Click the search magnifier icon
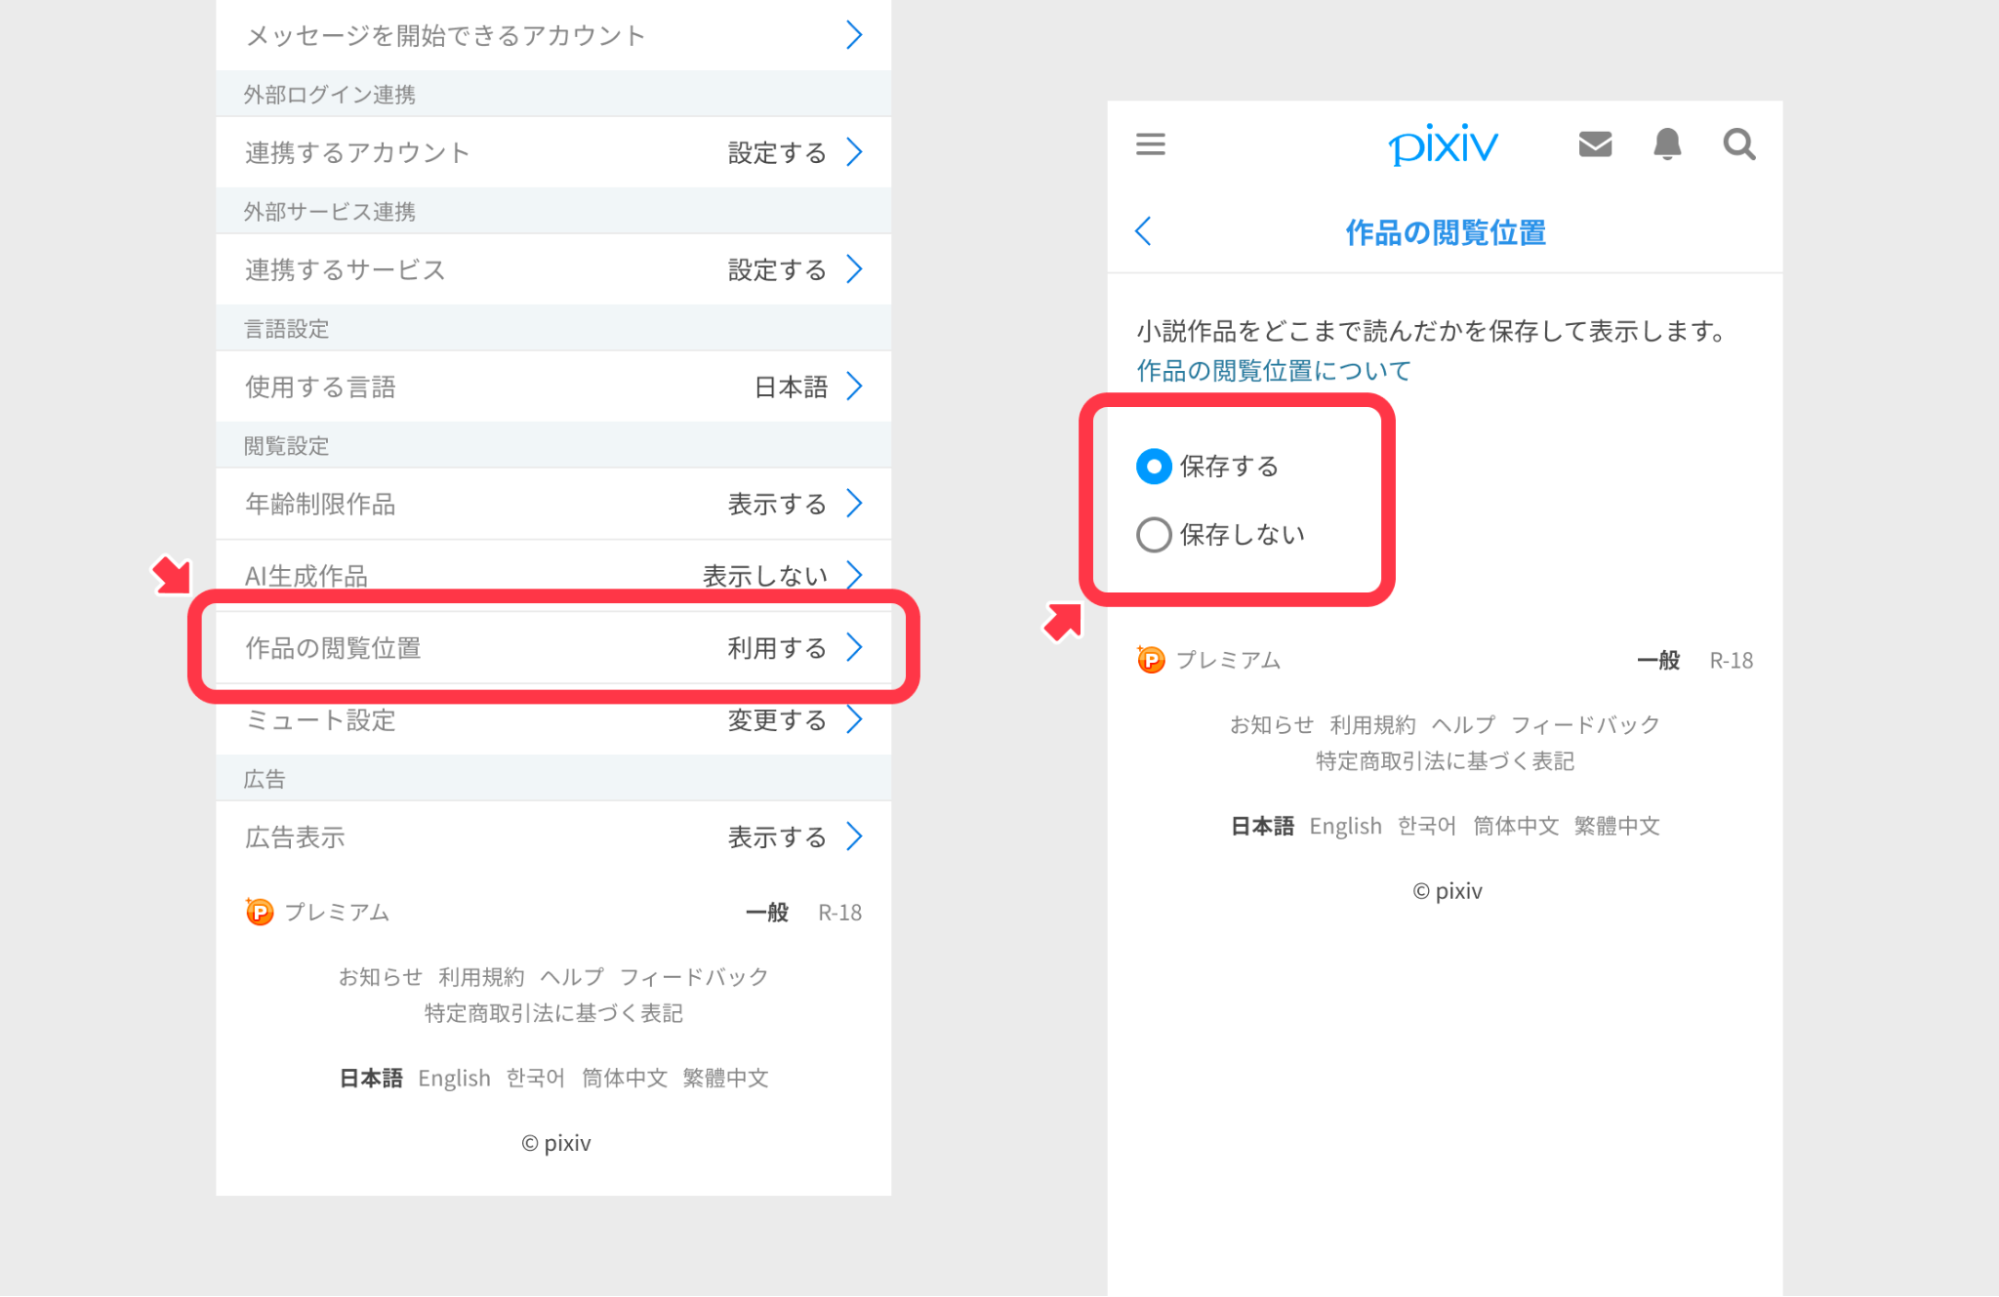Viewport: 1999px width, 1297px height. tap(1739, 144)
